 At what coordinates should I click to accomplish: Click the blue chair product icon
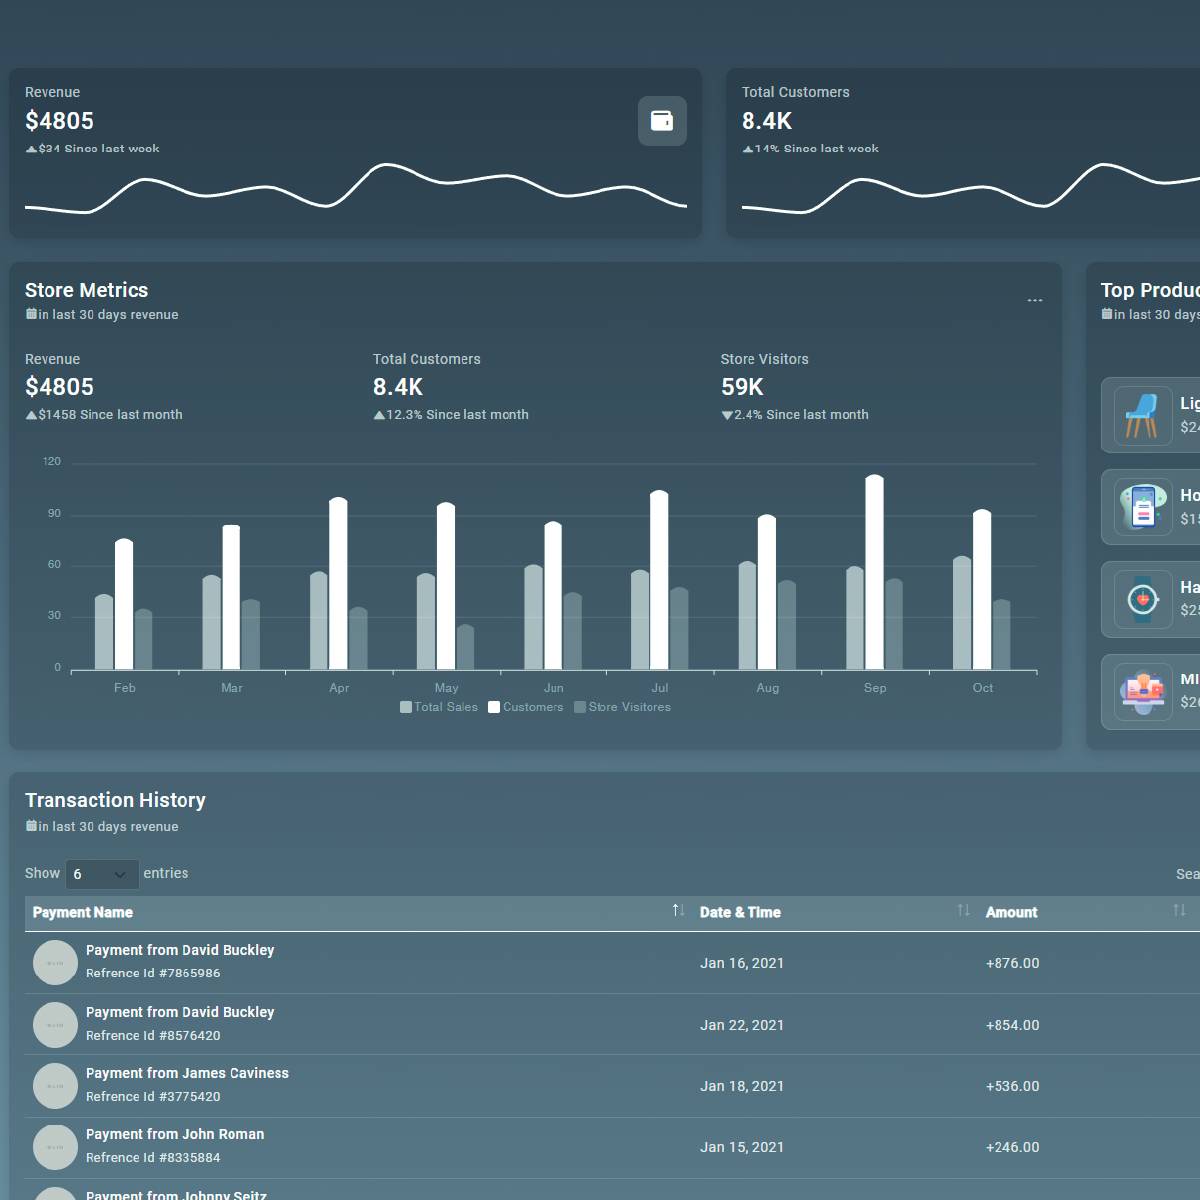coord(1142,415)
